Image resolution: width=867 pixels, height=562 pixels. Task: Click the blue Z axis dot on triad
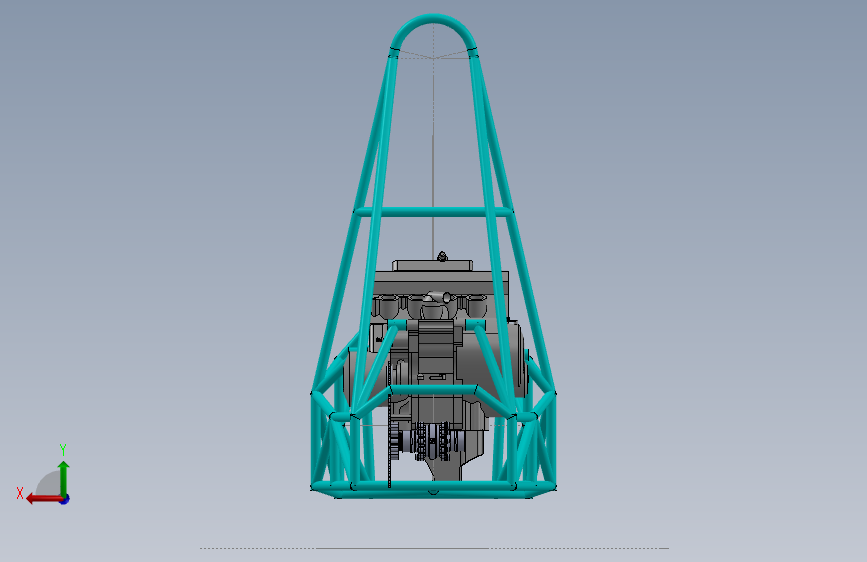click(x=65, y=500)
